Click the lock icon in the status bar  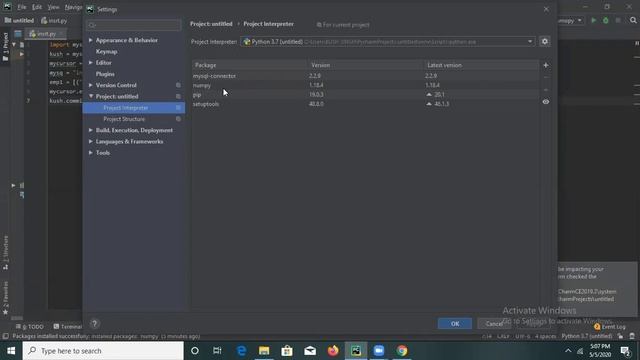620,336
